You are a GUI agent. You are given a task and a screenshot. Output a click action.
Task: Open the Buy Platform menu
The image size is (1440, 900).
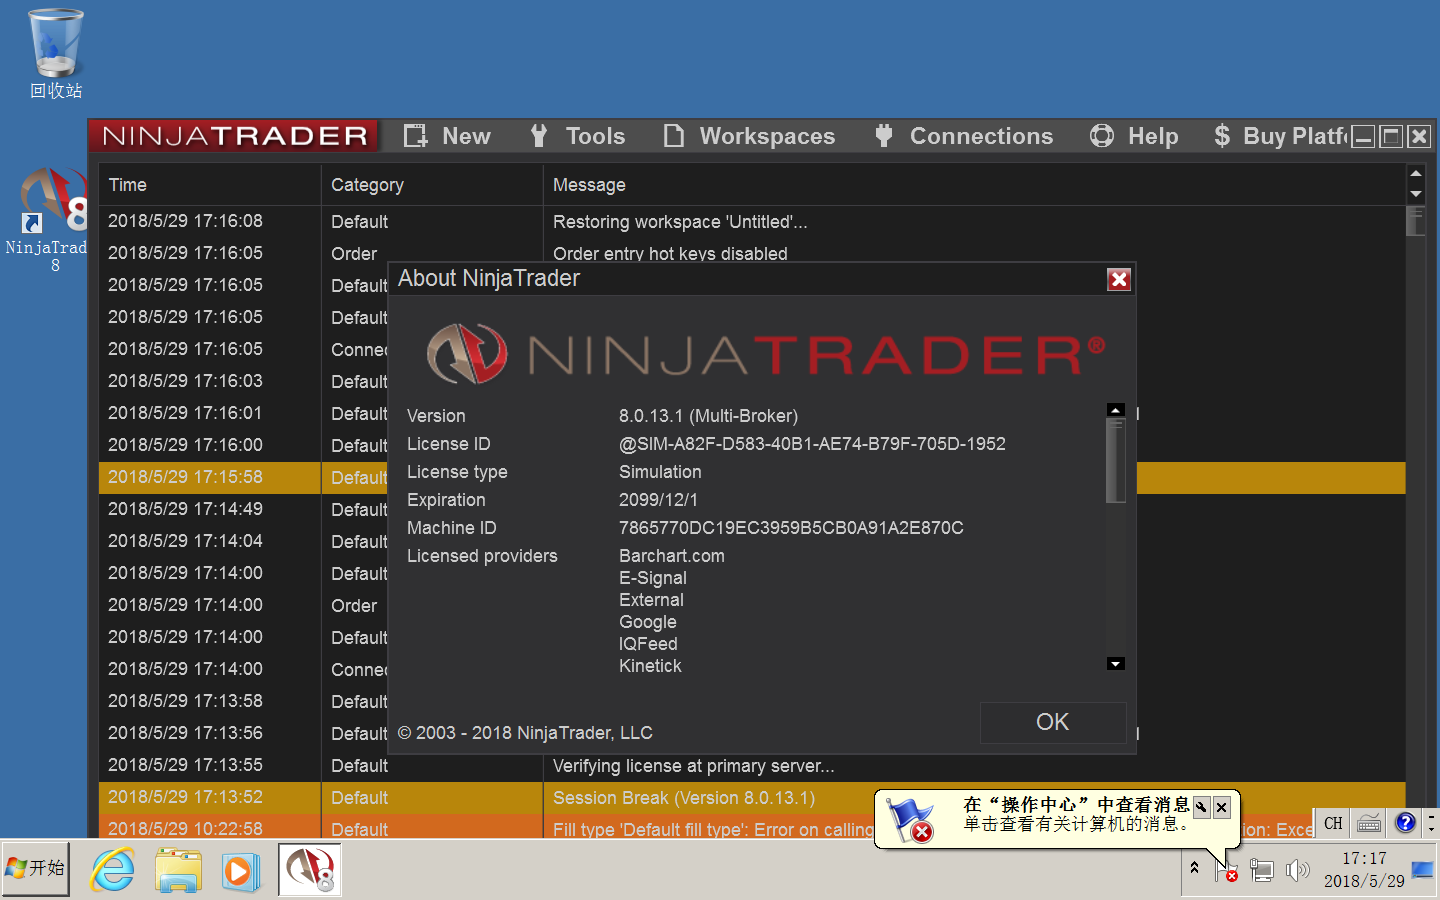point(1295,136)
